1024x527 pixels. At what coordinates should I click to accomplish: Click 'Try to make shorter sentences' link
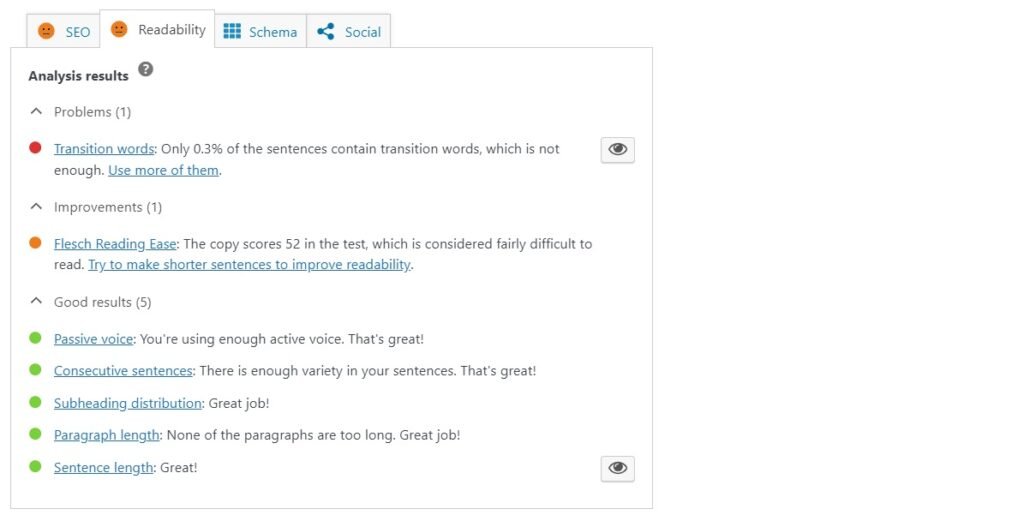point(249,265)
